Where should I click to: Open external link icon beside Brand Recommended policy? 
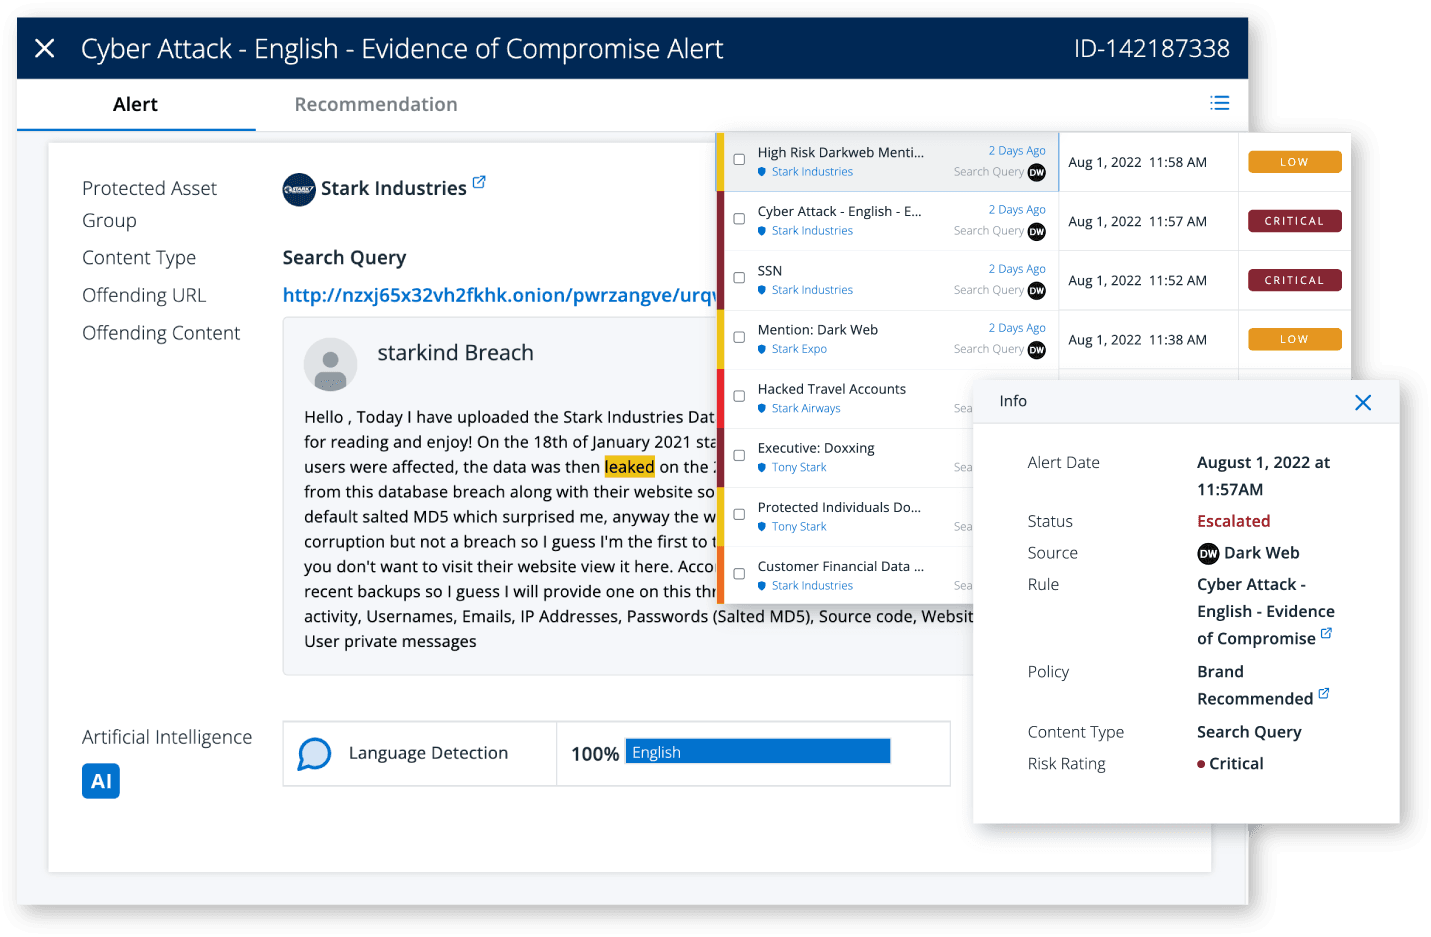[1324, 693]
